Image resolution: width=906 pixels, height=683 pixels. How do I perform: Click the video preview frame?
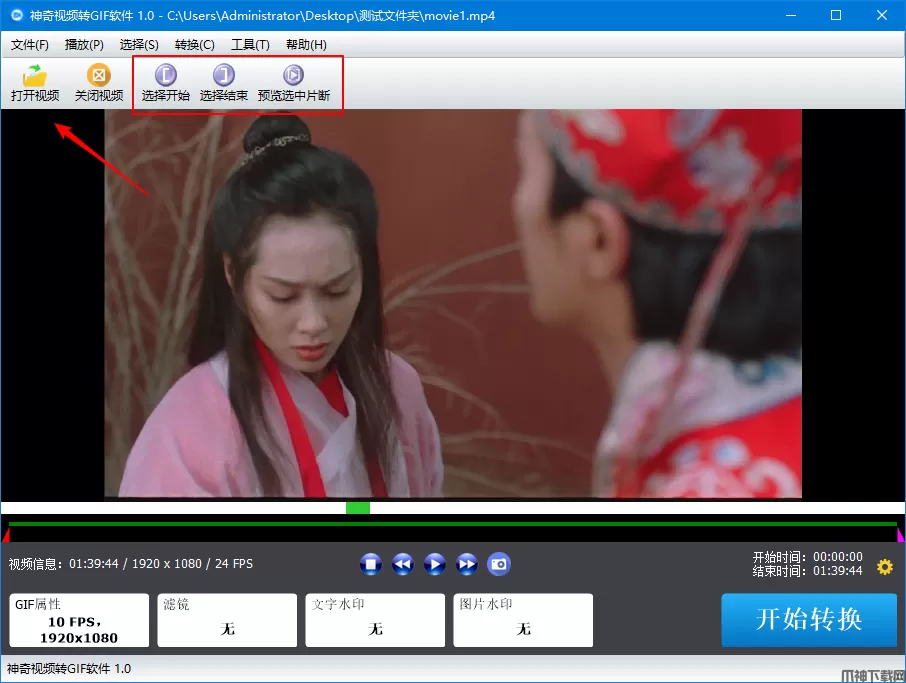pyautogui.click(x=453, y=303)
